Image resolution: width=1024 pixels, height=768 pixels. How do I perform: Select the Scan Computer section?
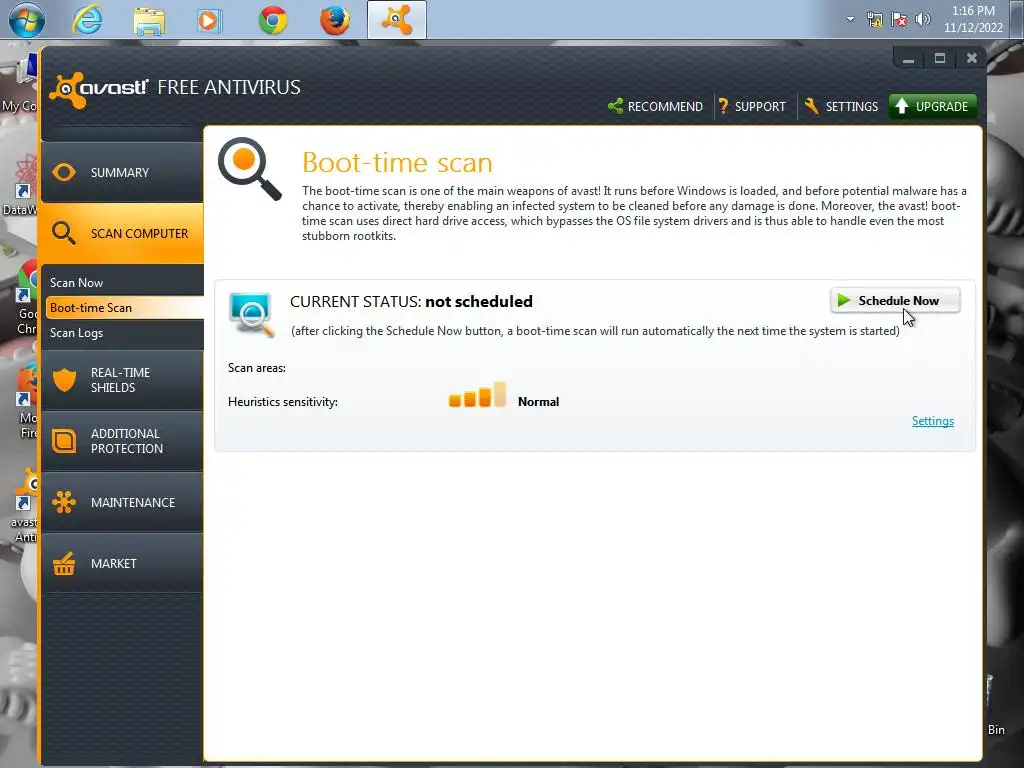pos(122,233)
